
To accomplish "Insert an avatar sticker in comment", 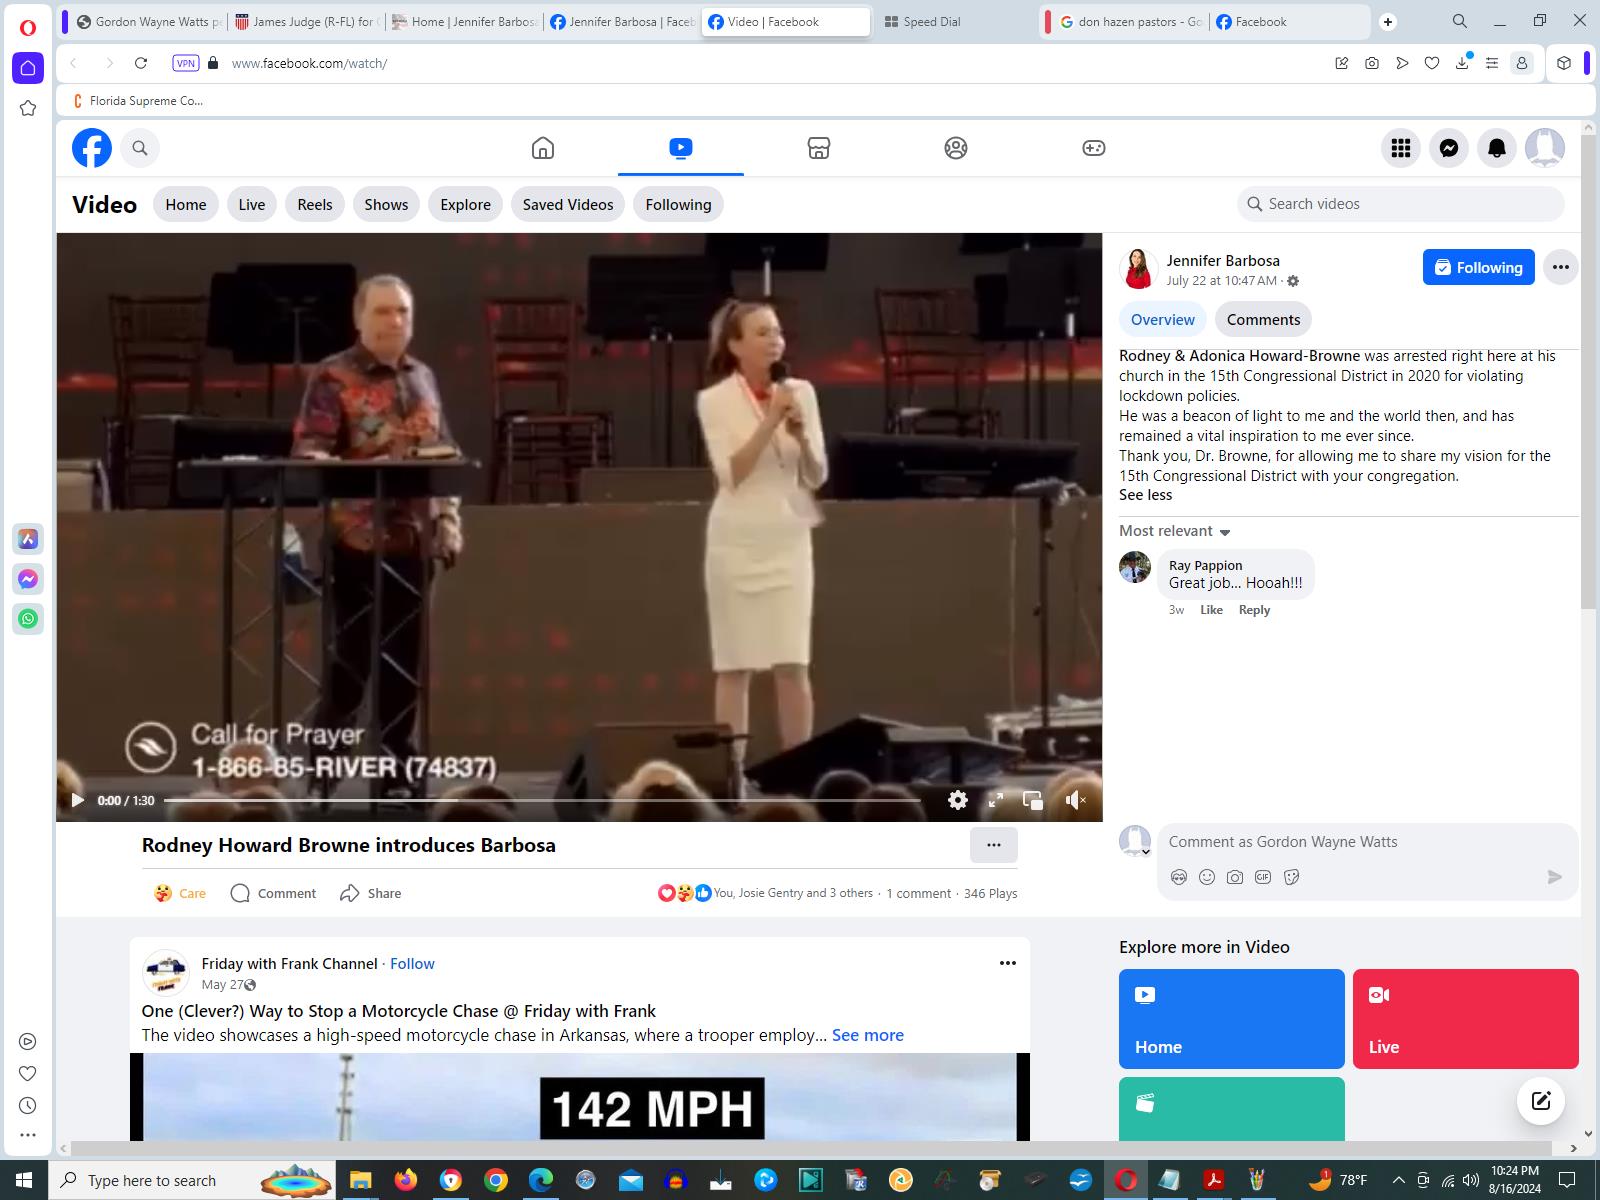I will [1179, 877].
